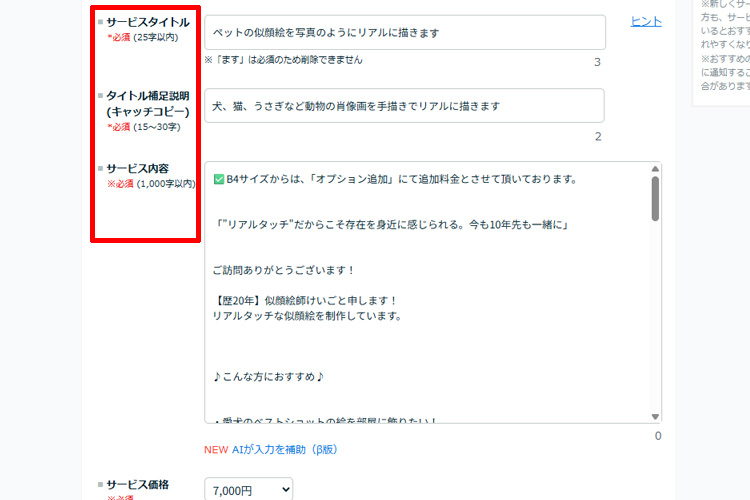Click the service content scrollbar thumb
This screenshot has height=500, width=750.
[656, 198]
